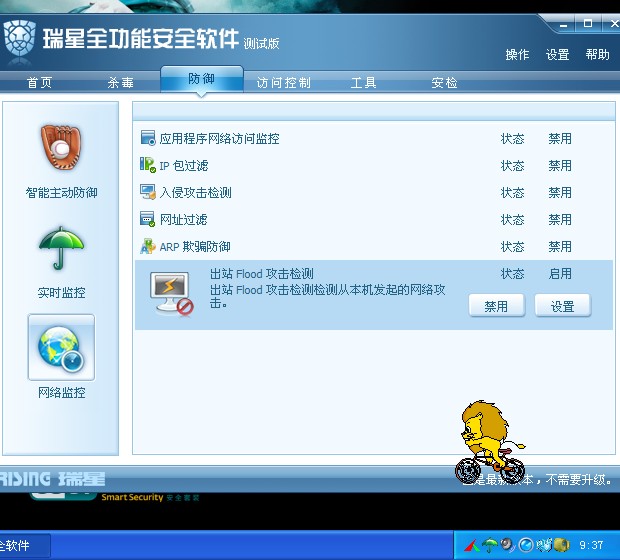Screen dimensions: 620x560
Task: Click the 出站 Flood monitor icon
Action: click(172, 293)
